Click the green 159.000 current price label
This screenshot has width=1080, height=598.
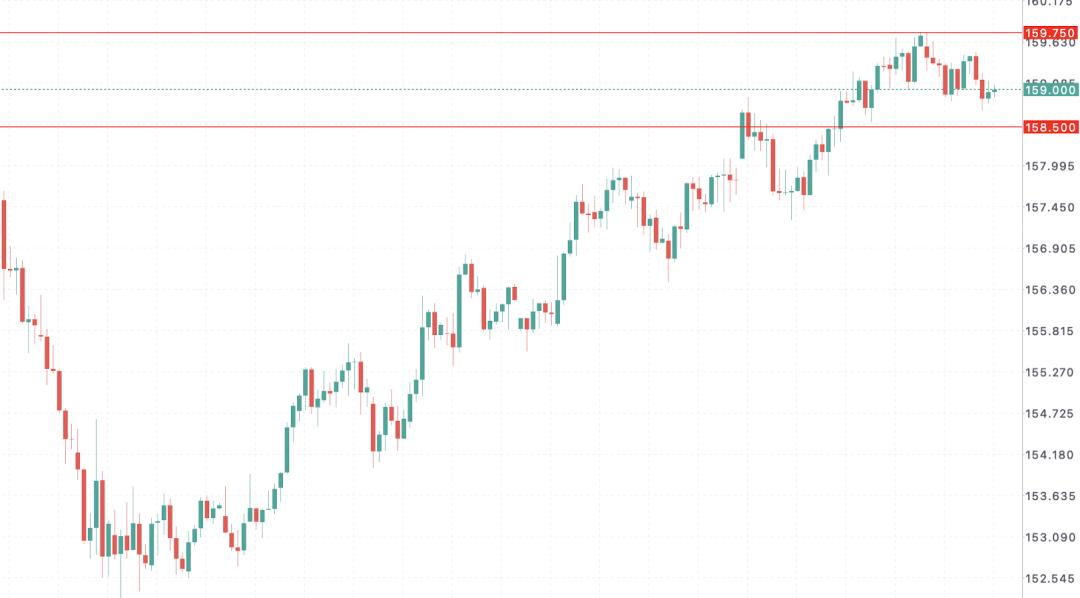tap(1050, 90)
